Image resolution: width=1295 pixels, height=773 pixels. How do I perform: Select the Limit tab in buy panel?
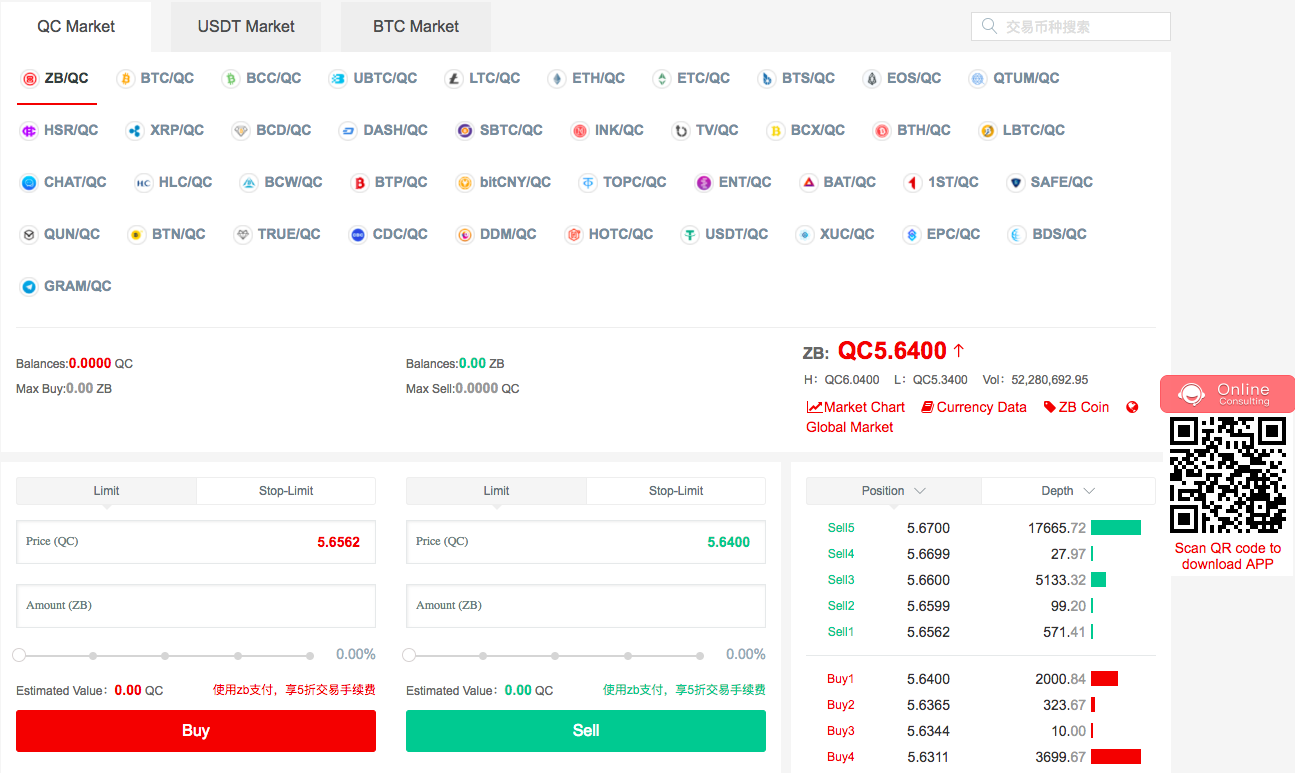pos(106,491)
